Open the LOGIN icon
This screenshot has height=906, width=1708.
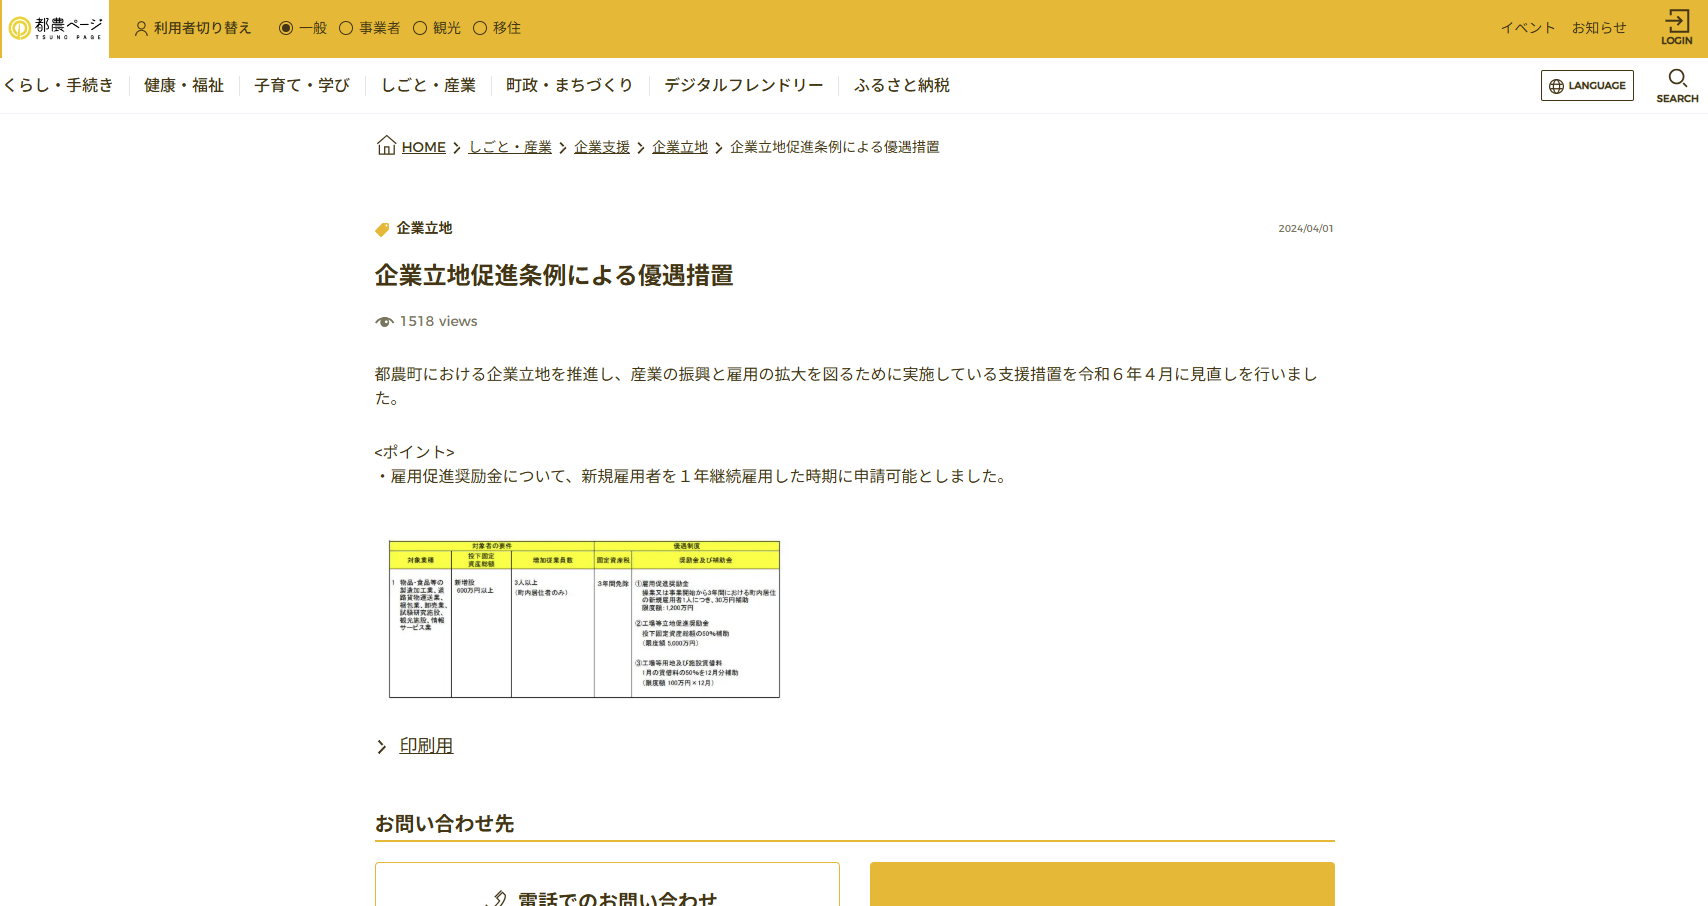point(1677,27)
